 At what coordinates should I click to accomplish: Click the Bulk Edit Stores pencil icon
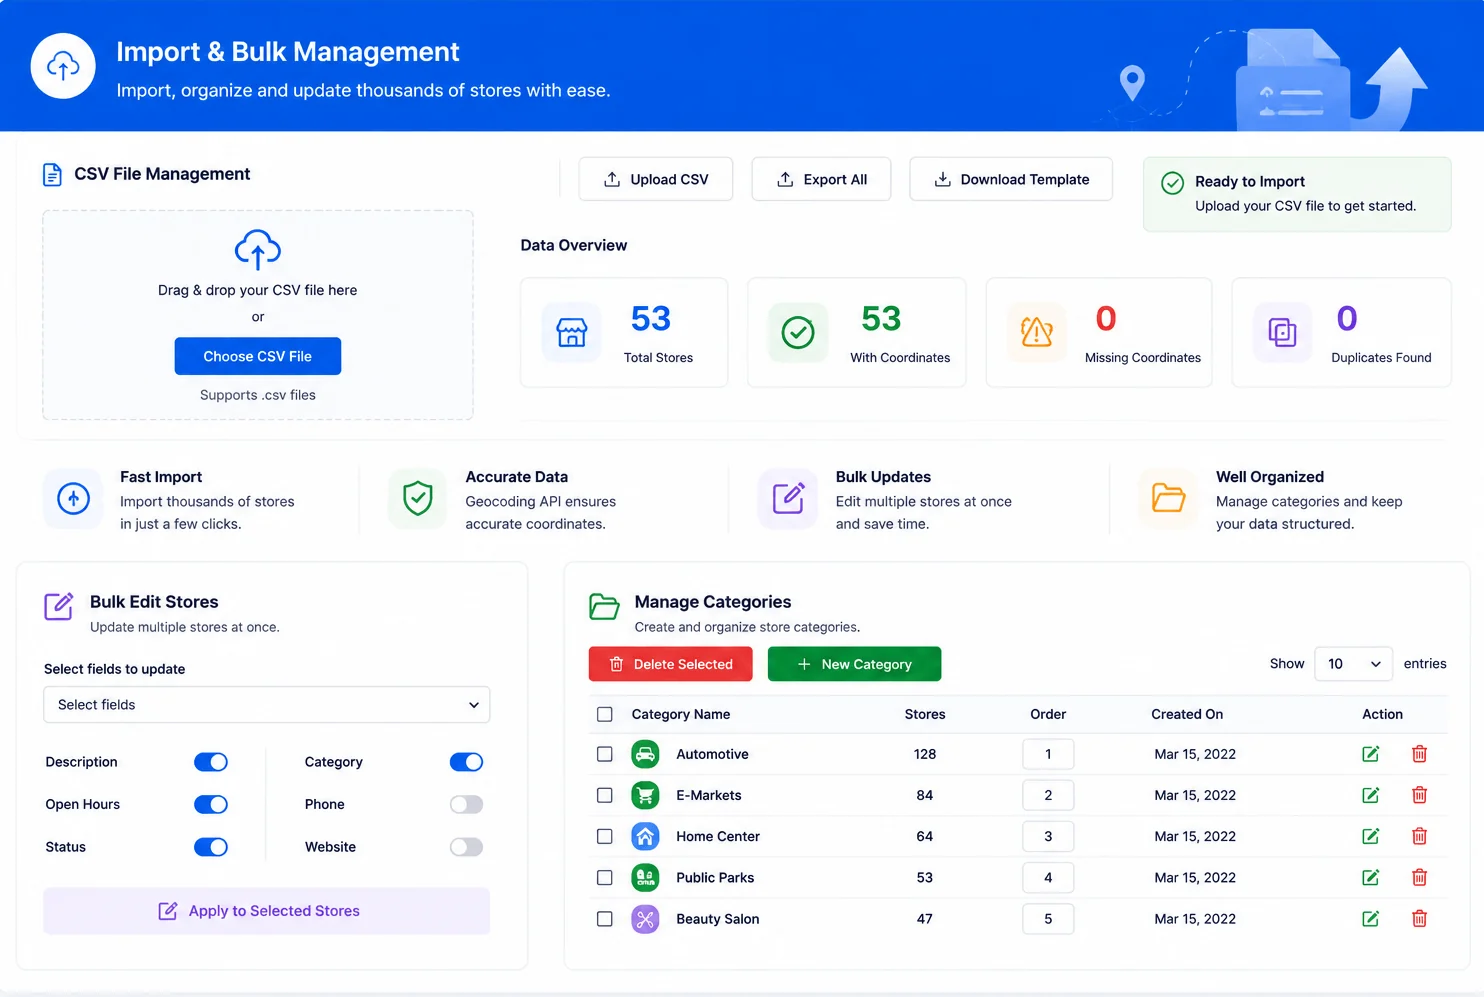coord(58,607)
